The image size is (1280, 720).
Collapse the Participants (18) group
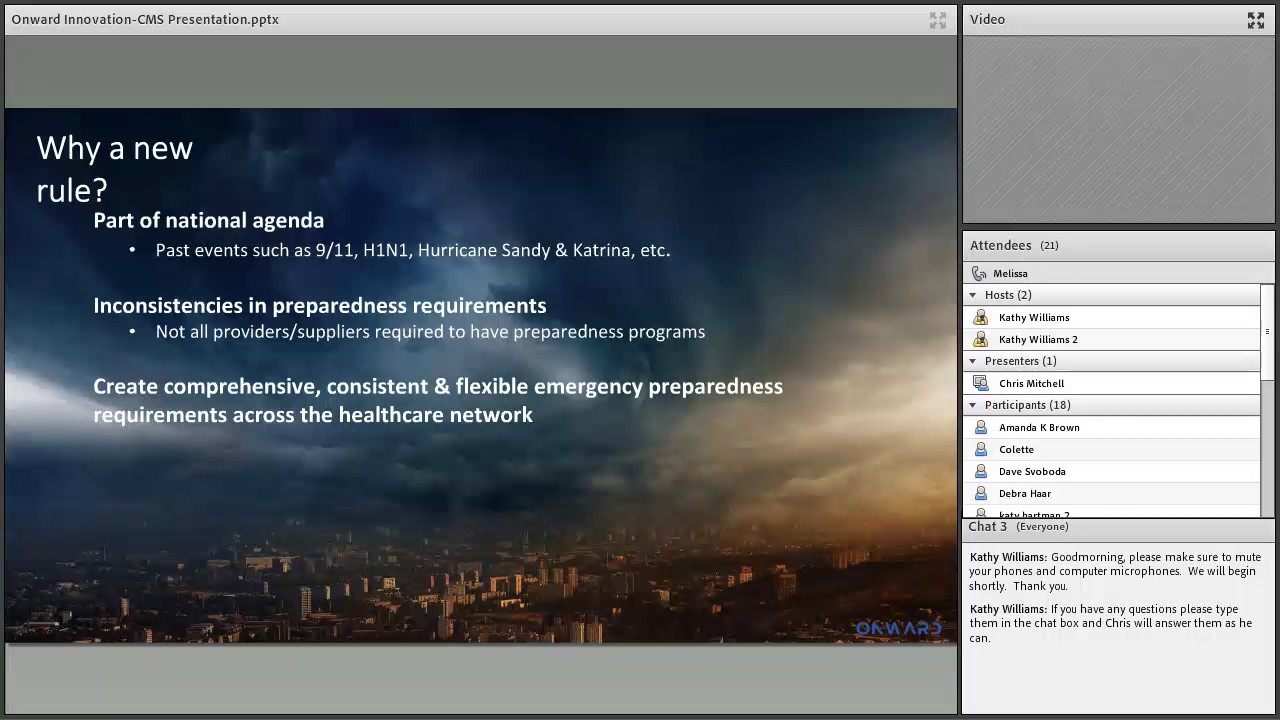coord(972,406)
